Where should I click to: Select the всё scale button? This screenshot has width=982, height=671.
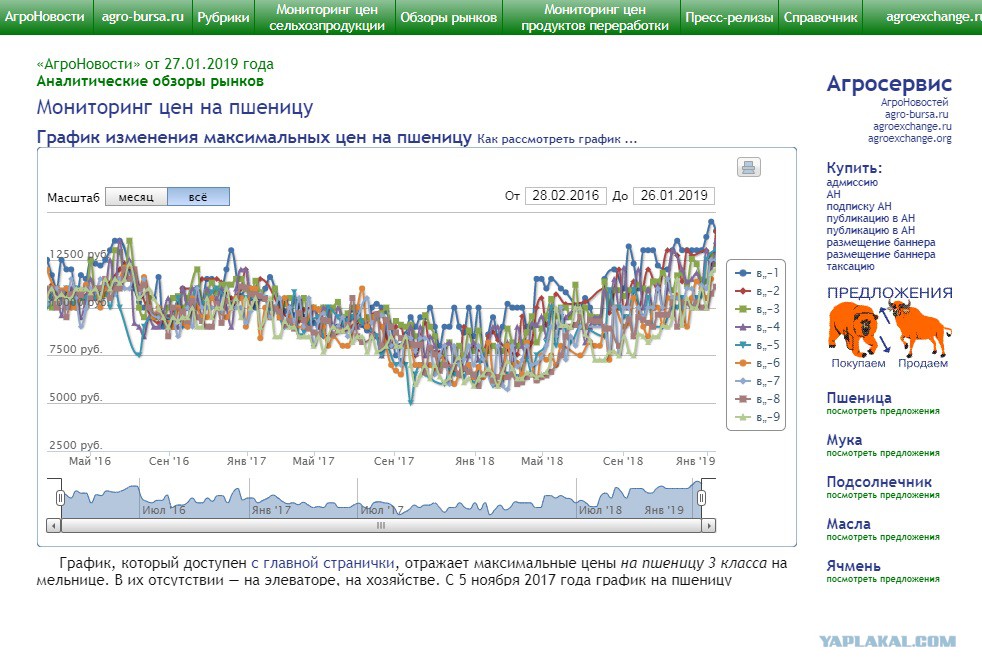[198, 197]
